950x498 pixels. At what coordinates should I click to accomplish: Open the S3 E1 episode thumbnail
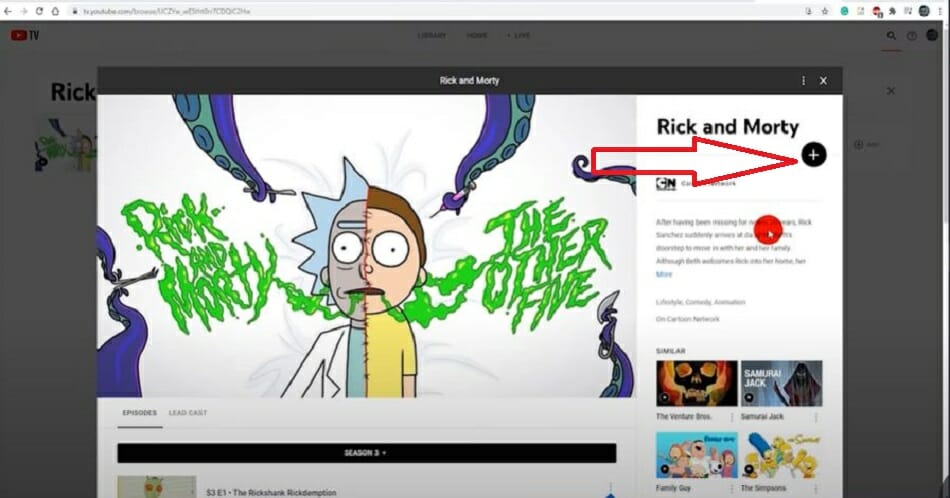157,487
